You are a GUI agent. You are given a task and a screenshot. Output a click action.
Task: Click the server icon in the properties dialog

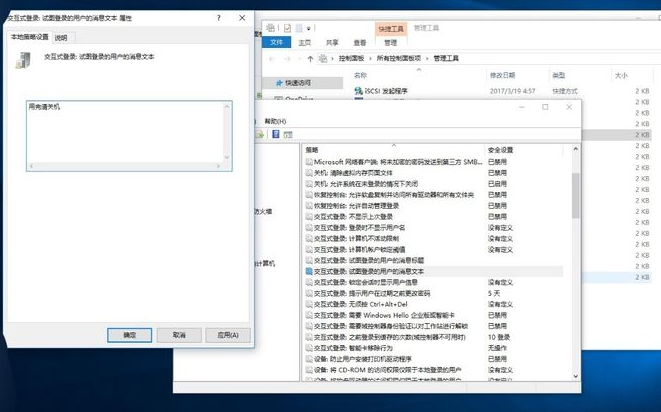pyautogui.click(x=22, y=61)
